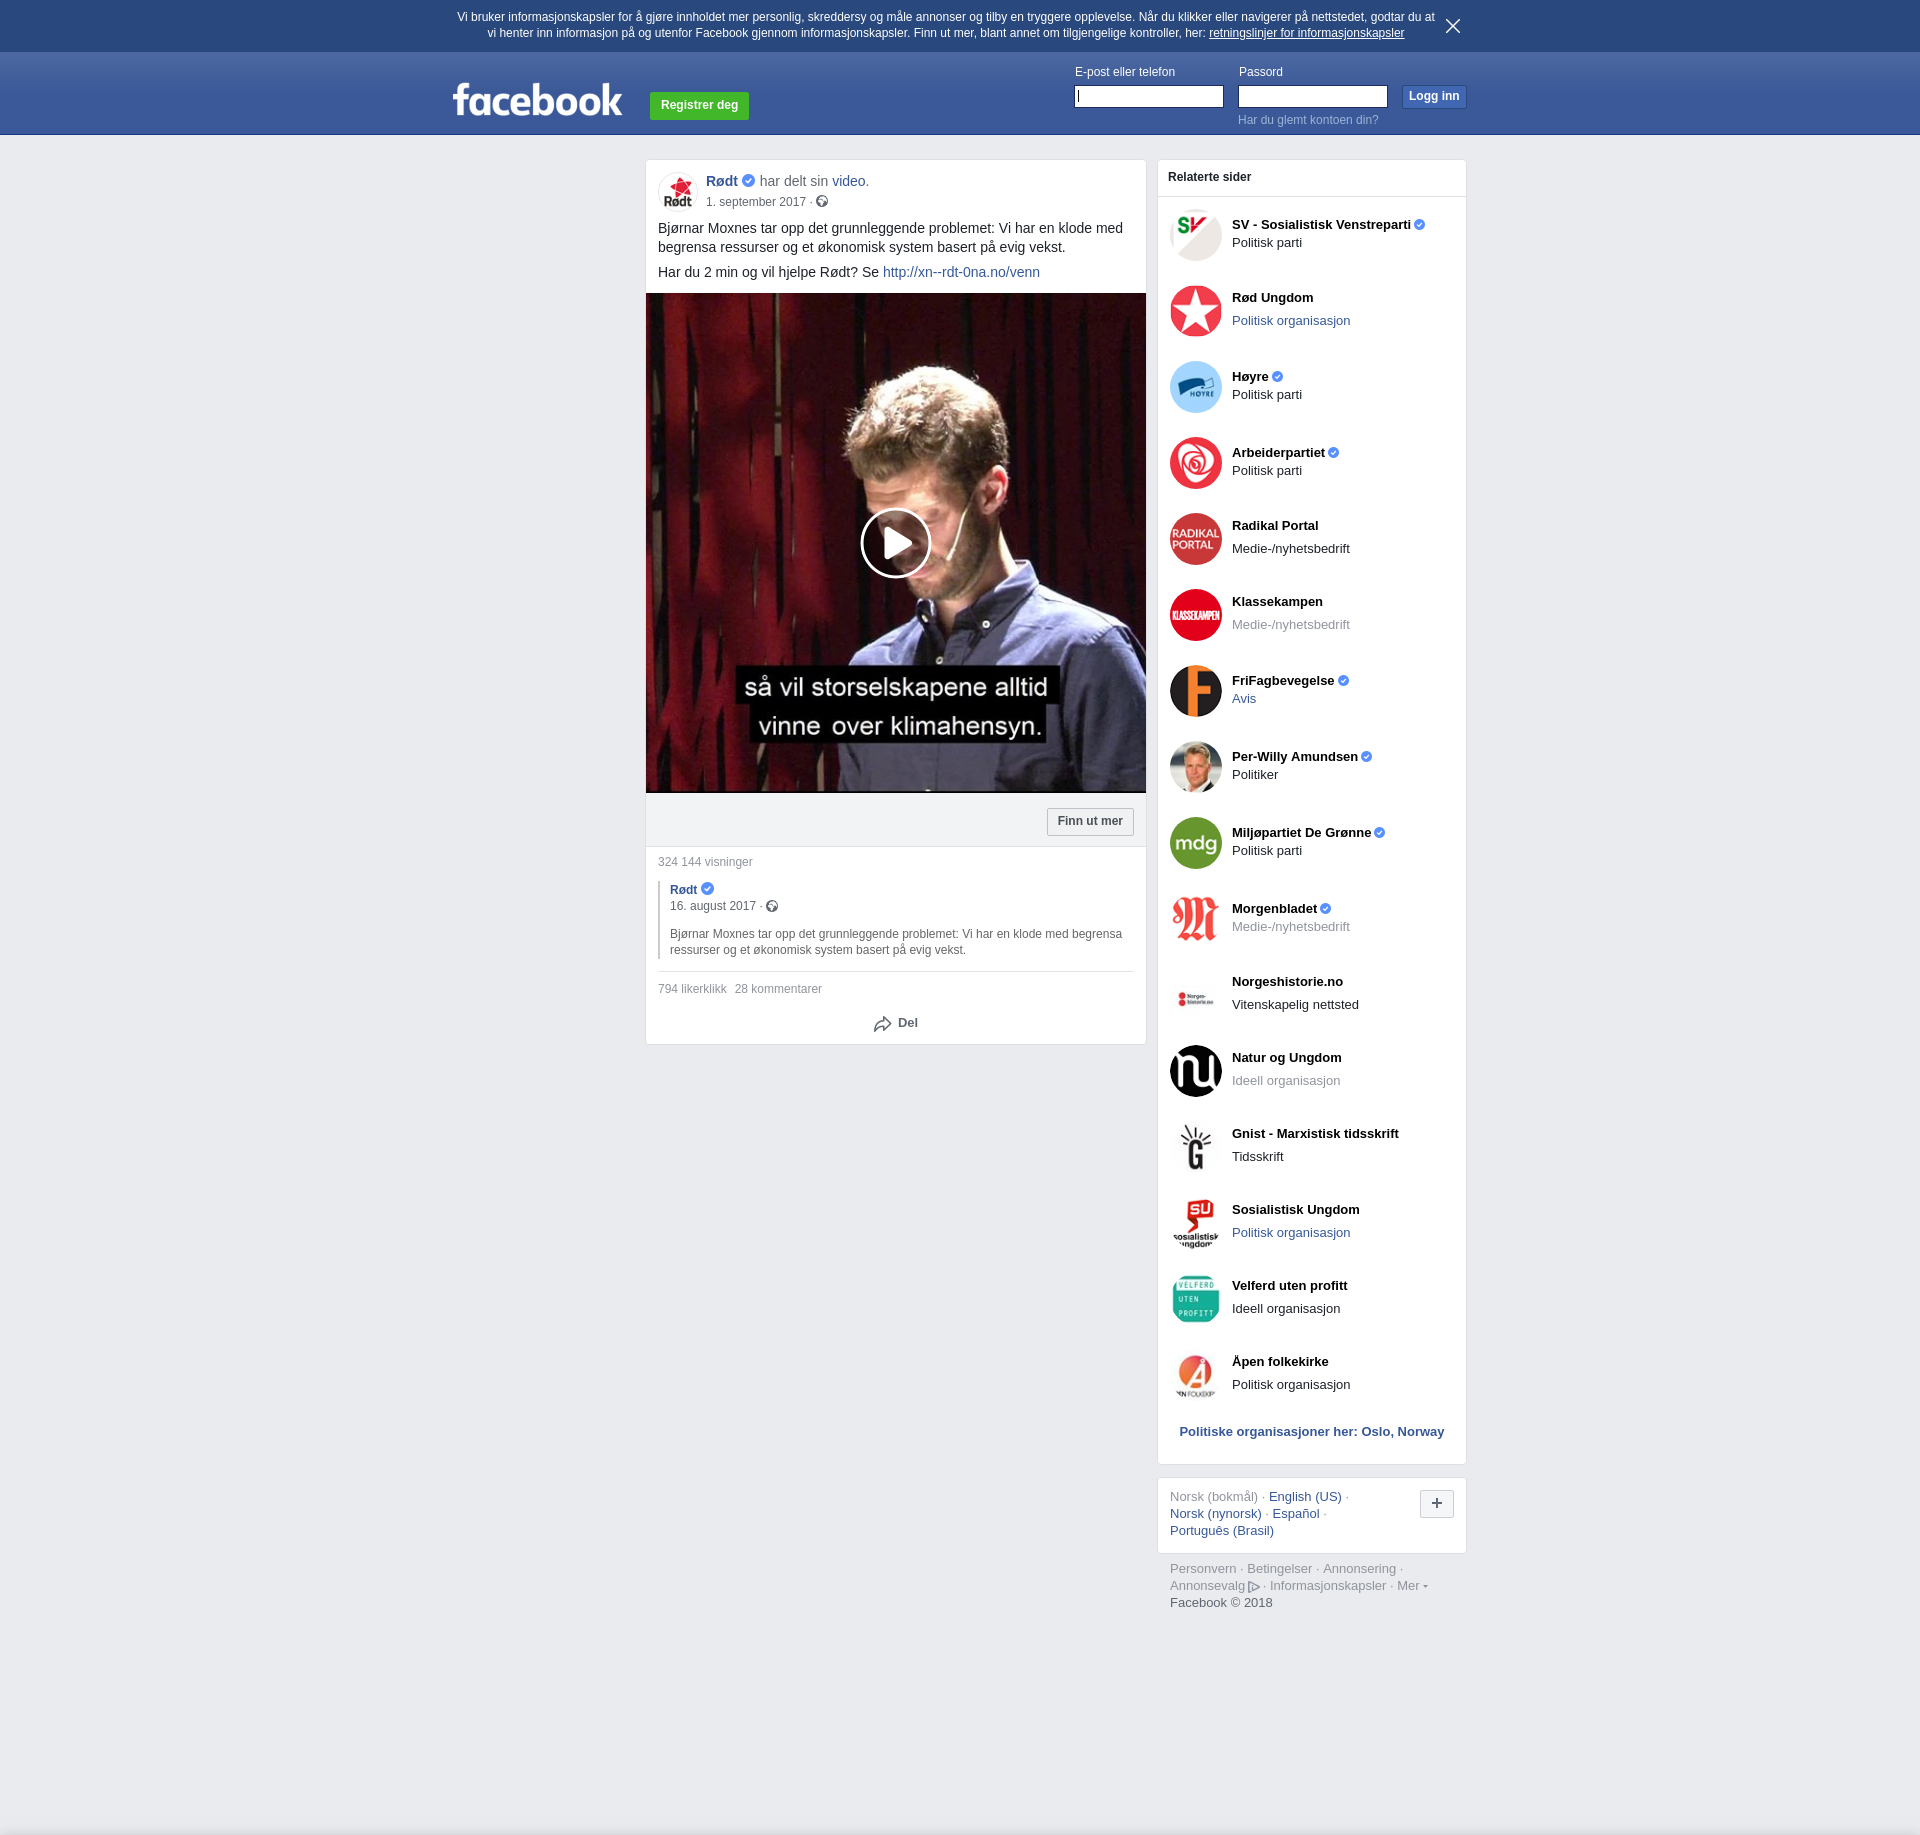Click the Finn ut mer button

[x=1090, y=821]
